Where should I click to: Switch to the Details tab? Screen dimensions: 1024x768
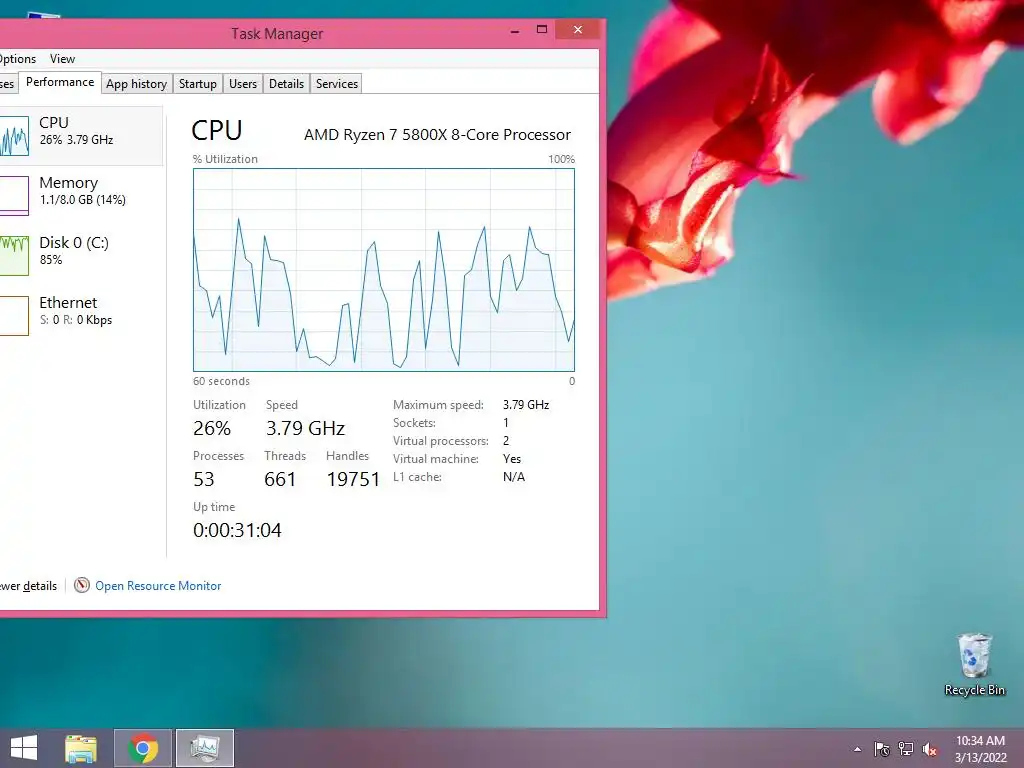click(286, 84)
